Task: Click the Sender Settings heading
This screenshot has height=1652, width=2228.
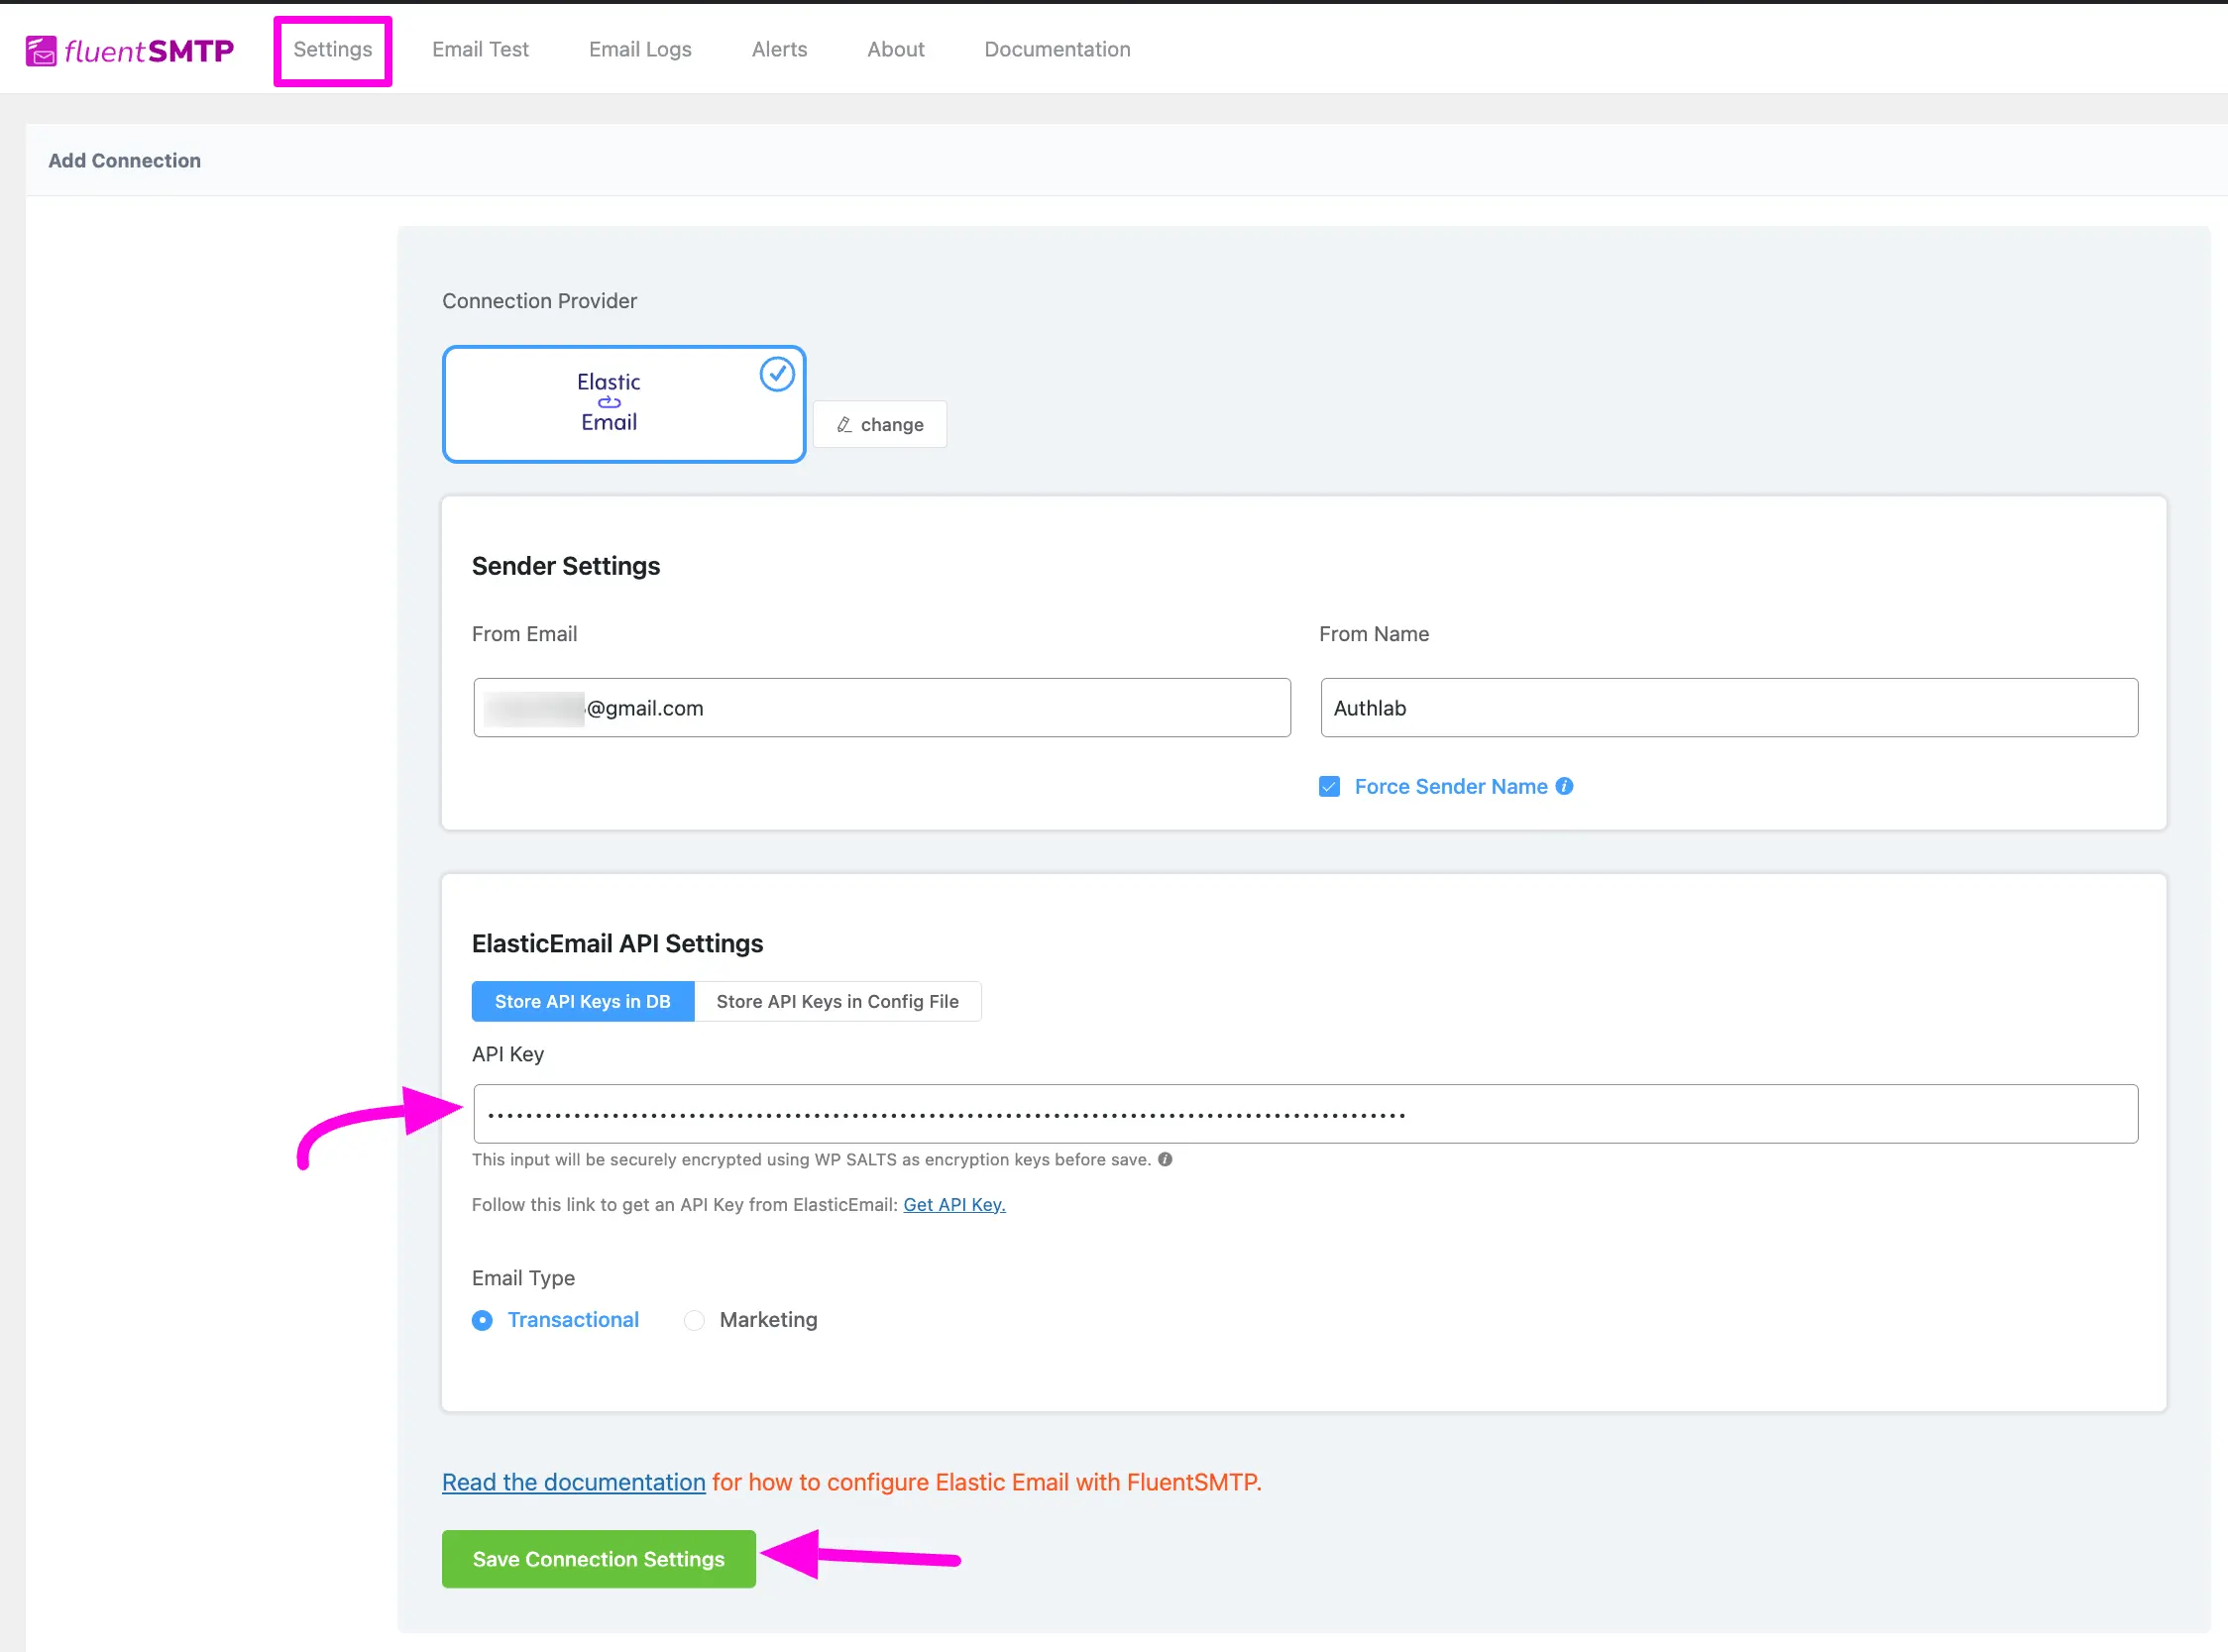Action: (566, 566)
